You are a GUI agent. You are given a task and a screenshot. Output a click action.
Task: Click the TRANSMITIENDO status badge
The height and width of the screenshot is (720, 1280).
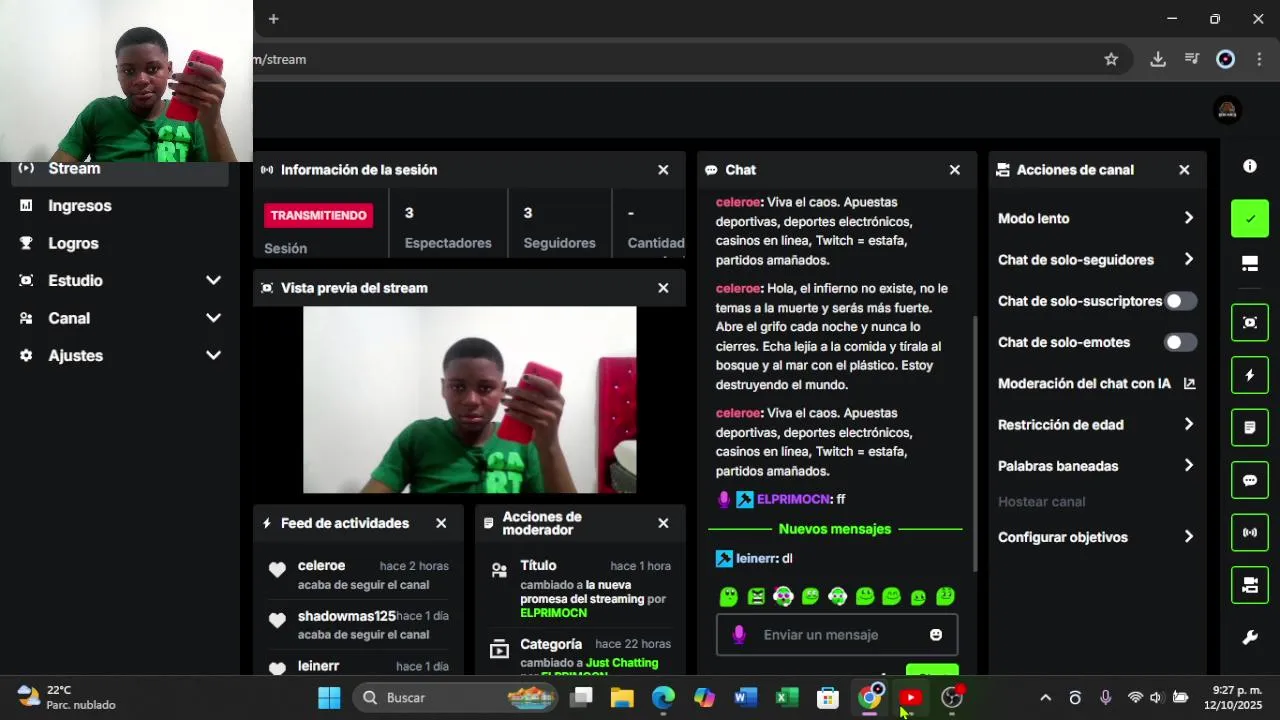(319, 215)
